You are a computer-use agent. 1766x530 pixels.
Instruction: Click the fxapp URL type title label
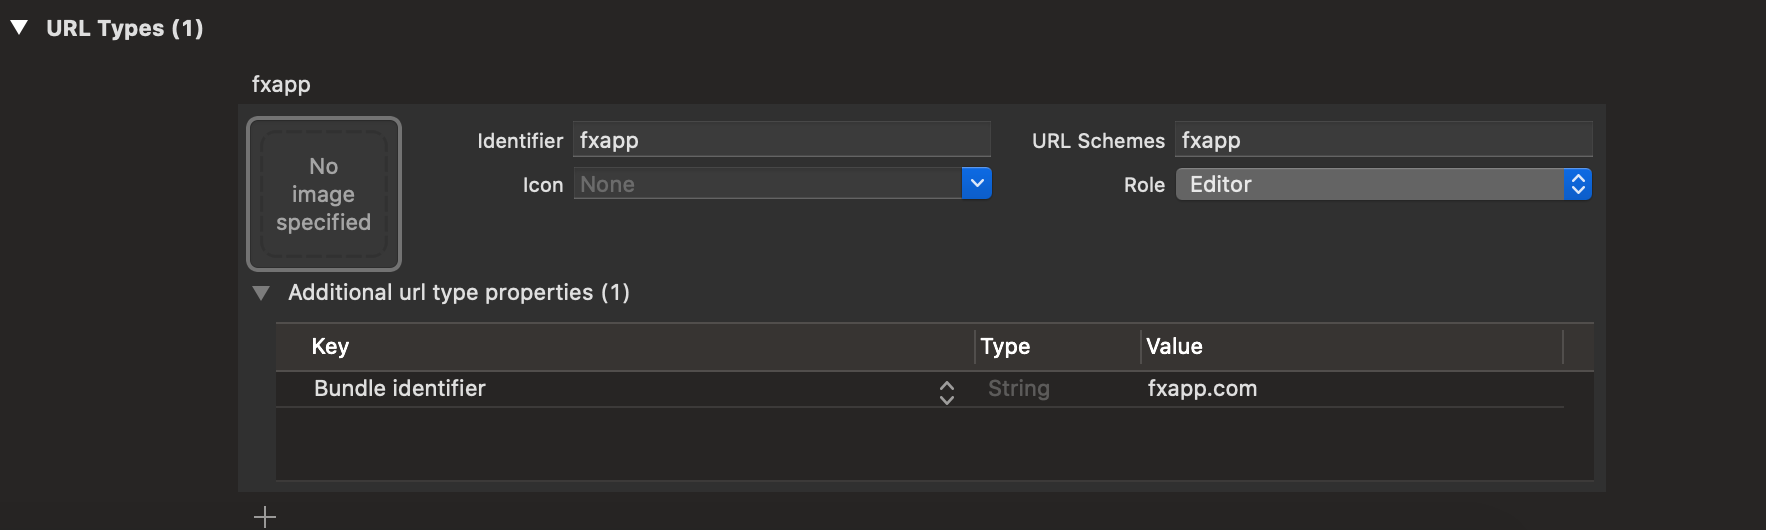click(281, 84)
